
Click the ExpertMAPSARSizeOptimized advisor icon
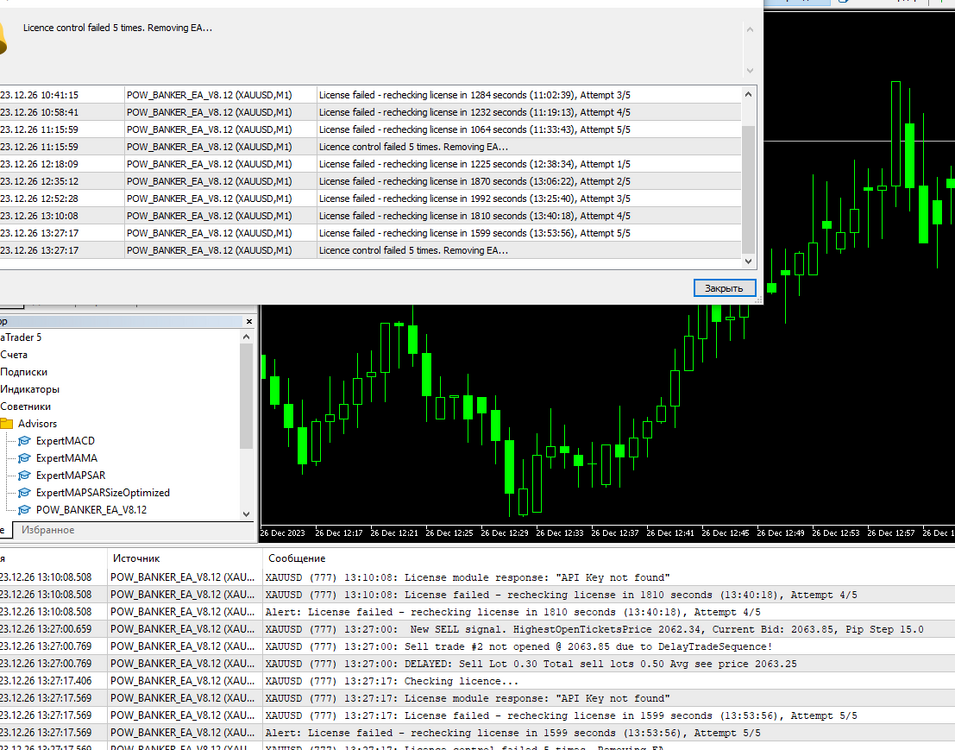pyautogui.click(x=24, y=493)
